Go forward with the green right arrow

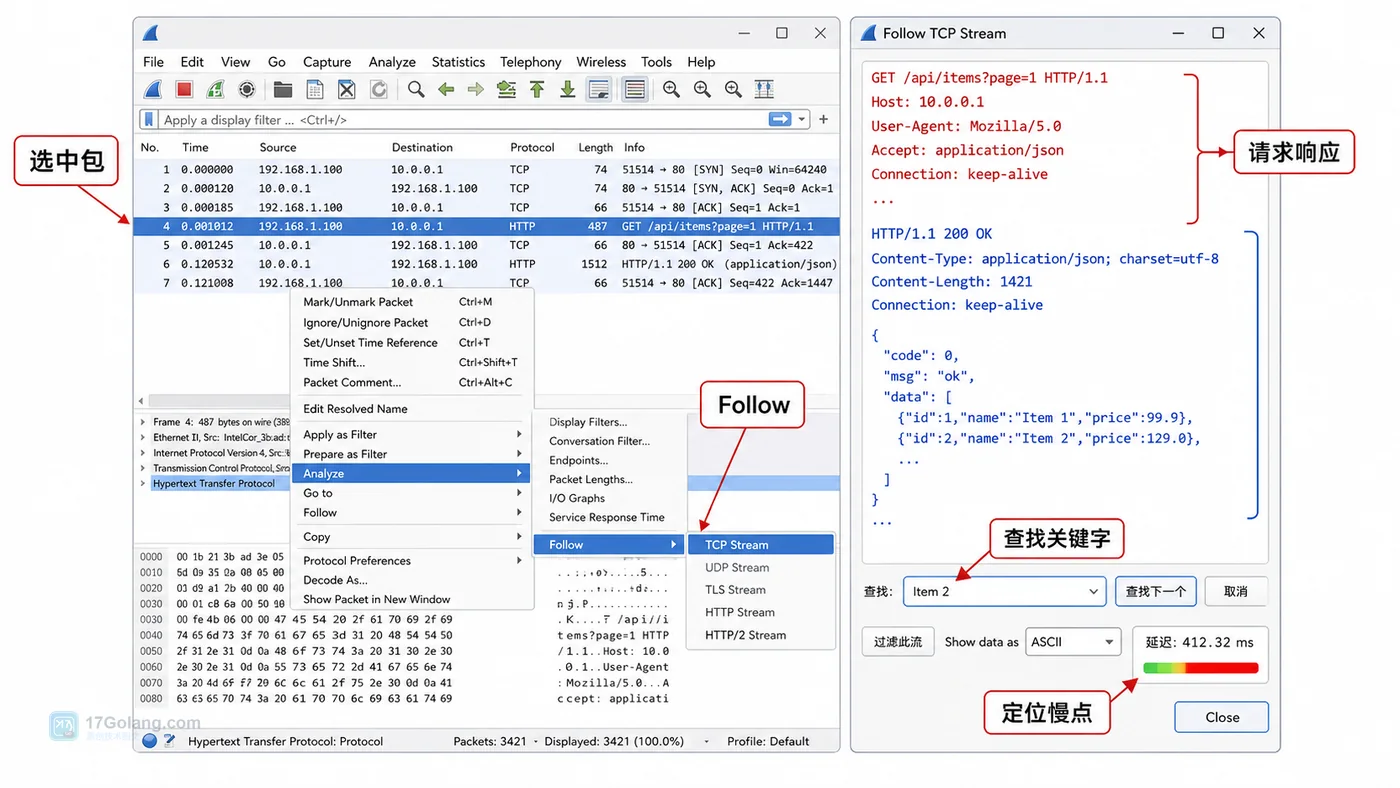[476, 90]
